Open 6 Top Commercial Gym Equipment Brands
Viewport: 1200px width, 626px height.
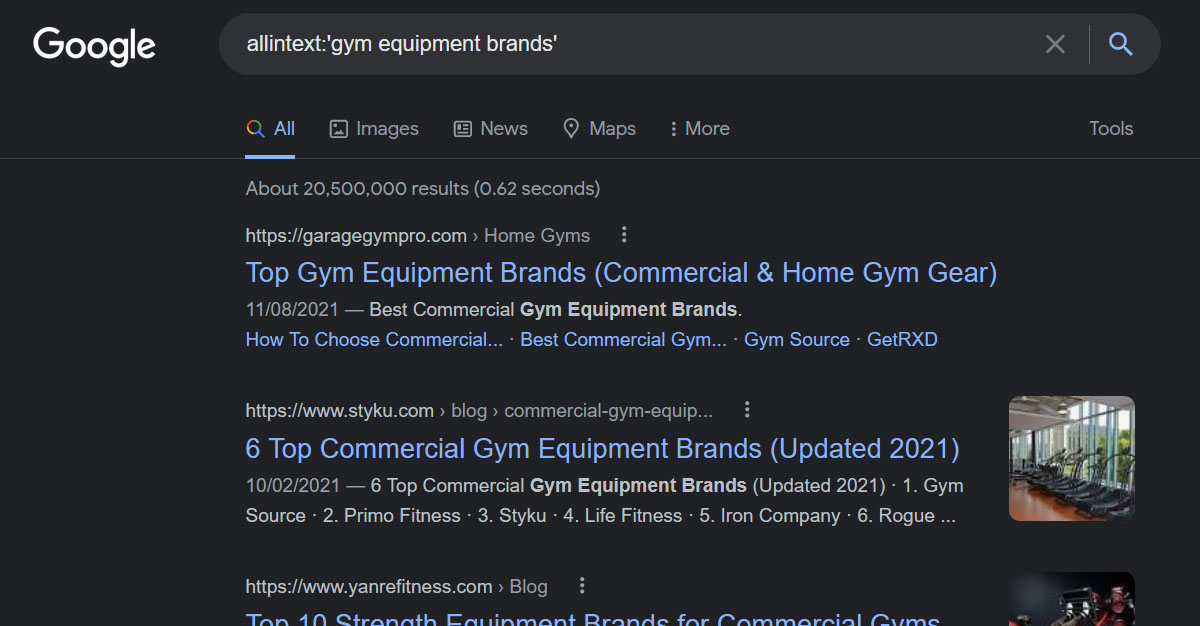(x=602, y=449)
